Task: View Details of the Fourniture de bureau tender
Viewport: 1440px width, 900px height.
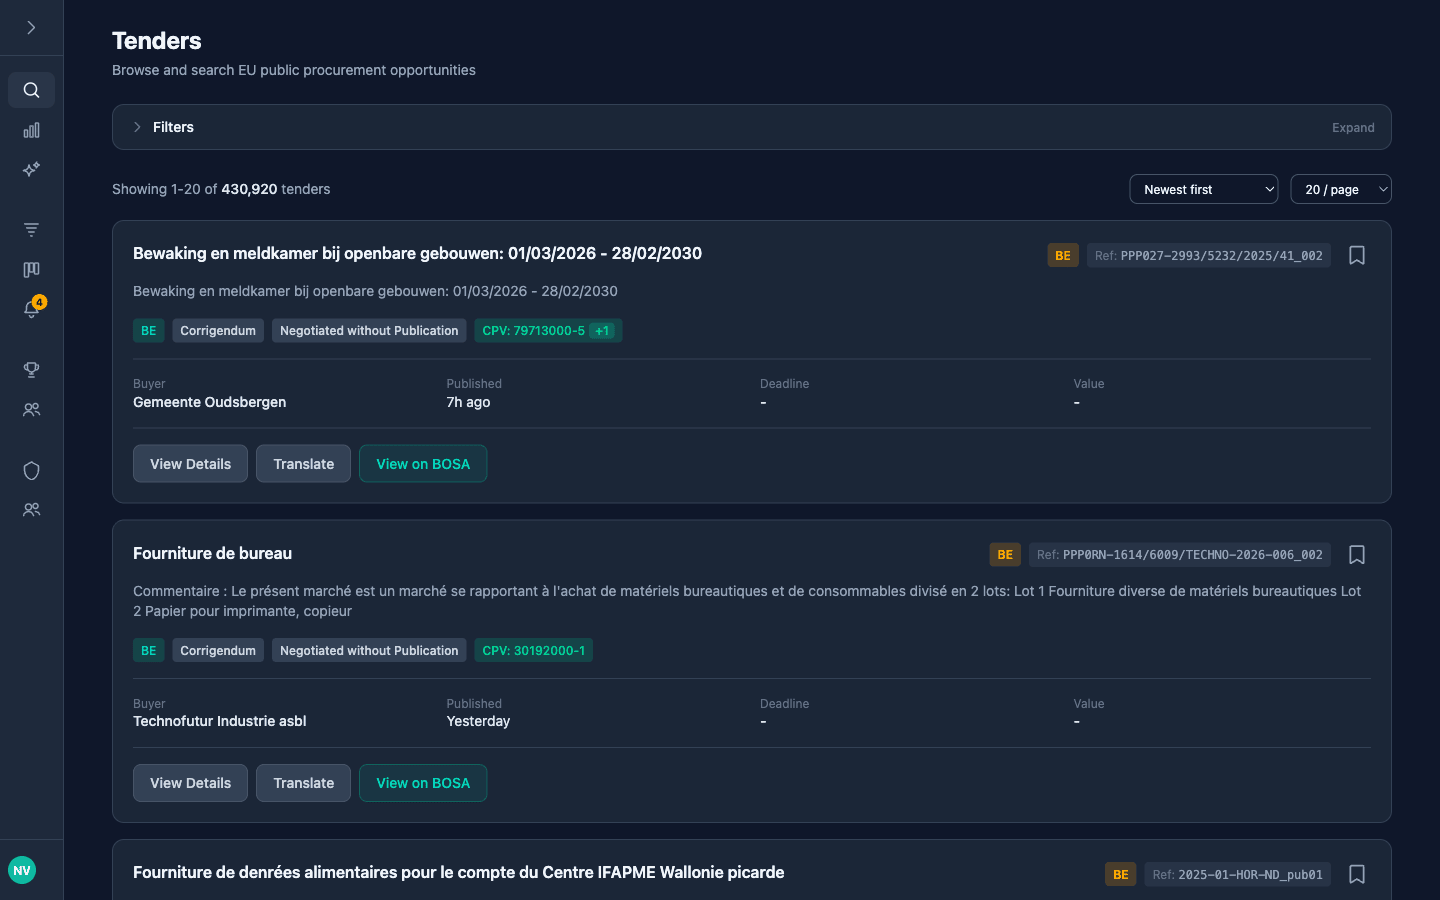Action: coord(190,783)
